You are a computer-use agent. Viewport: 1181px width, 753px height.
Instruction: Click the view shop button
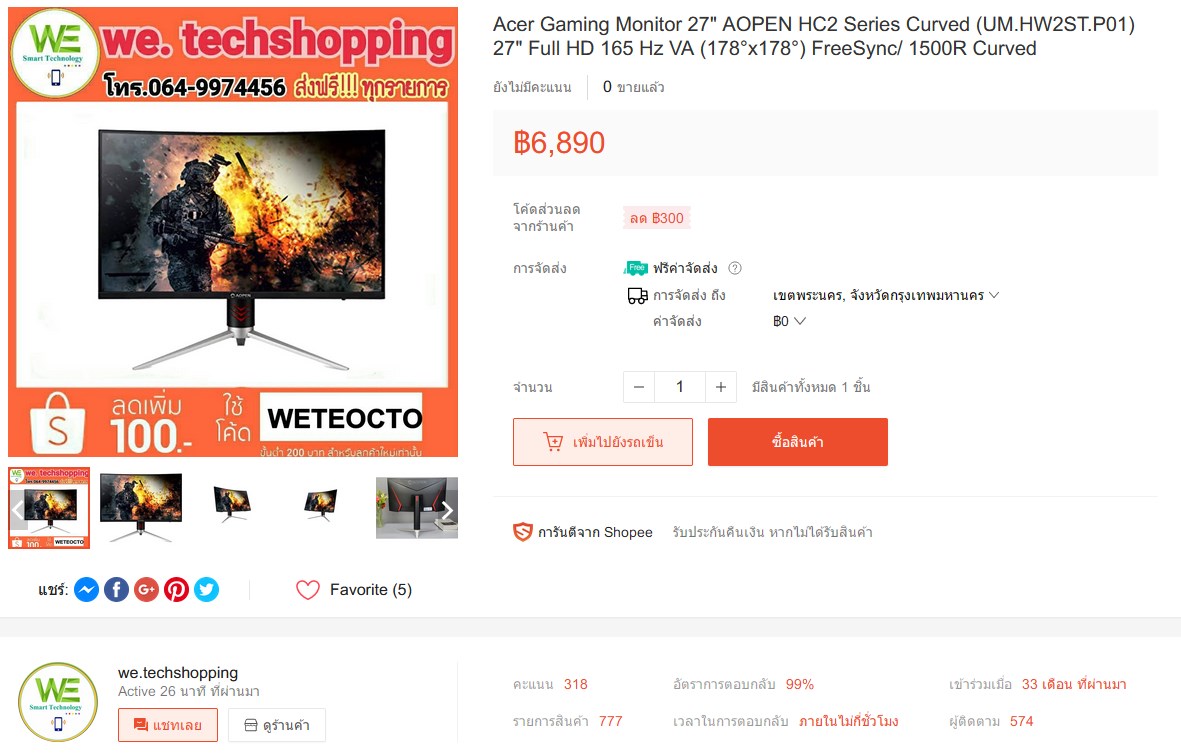click(277, 725)
